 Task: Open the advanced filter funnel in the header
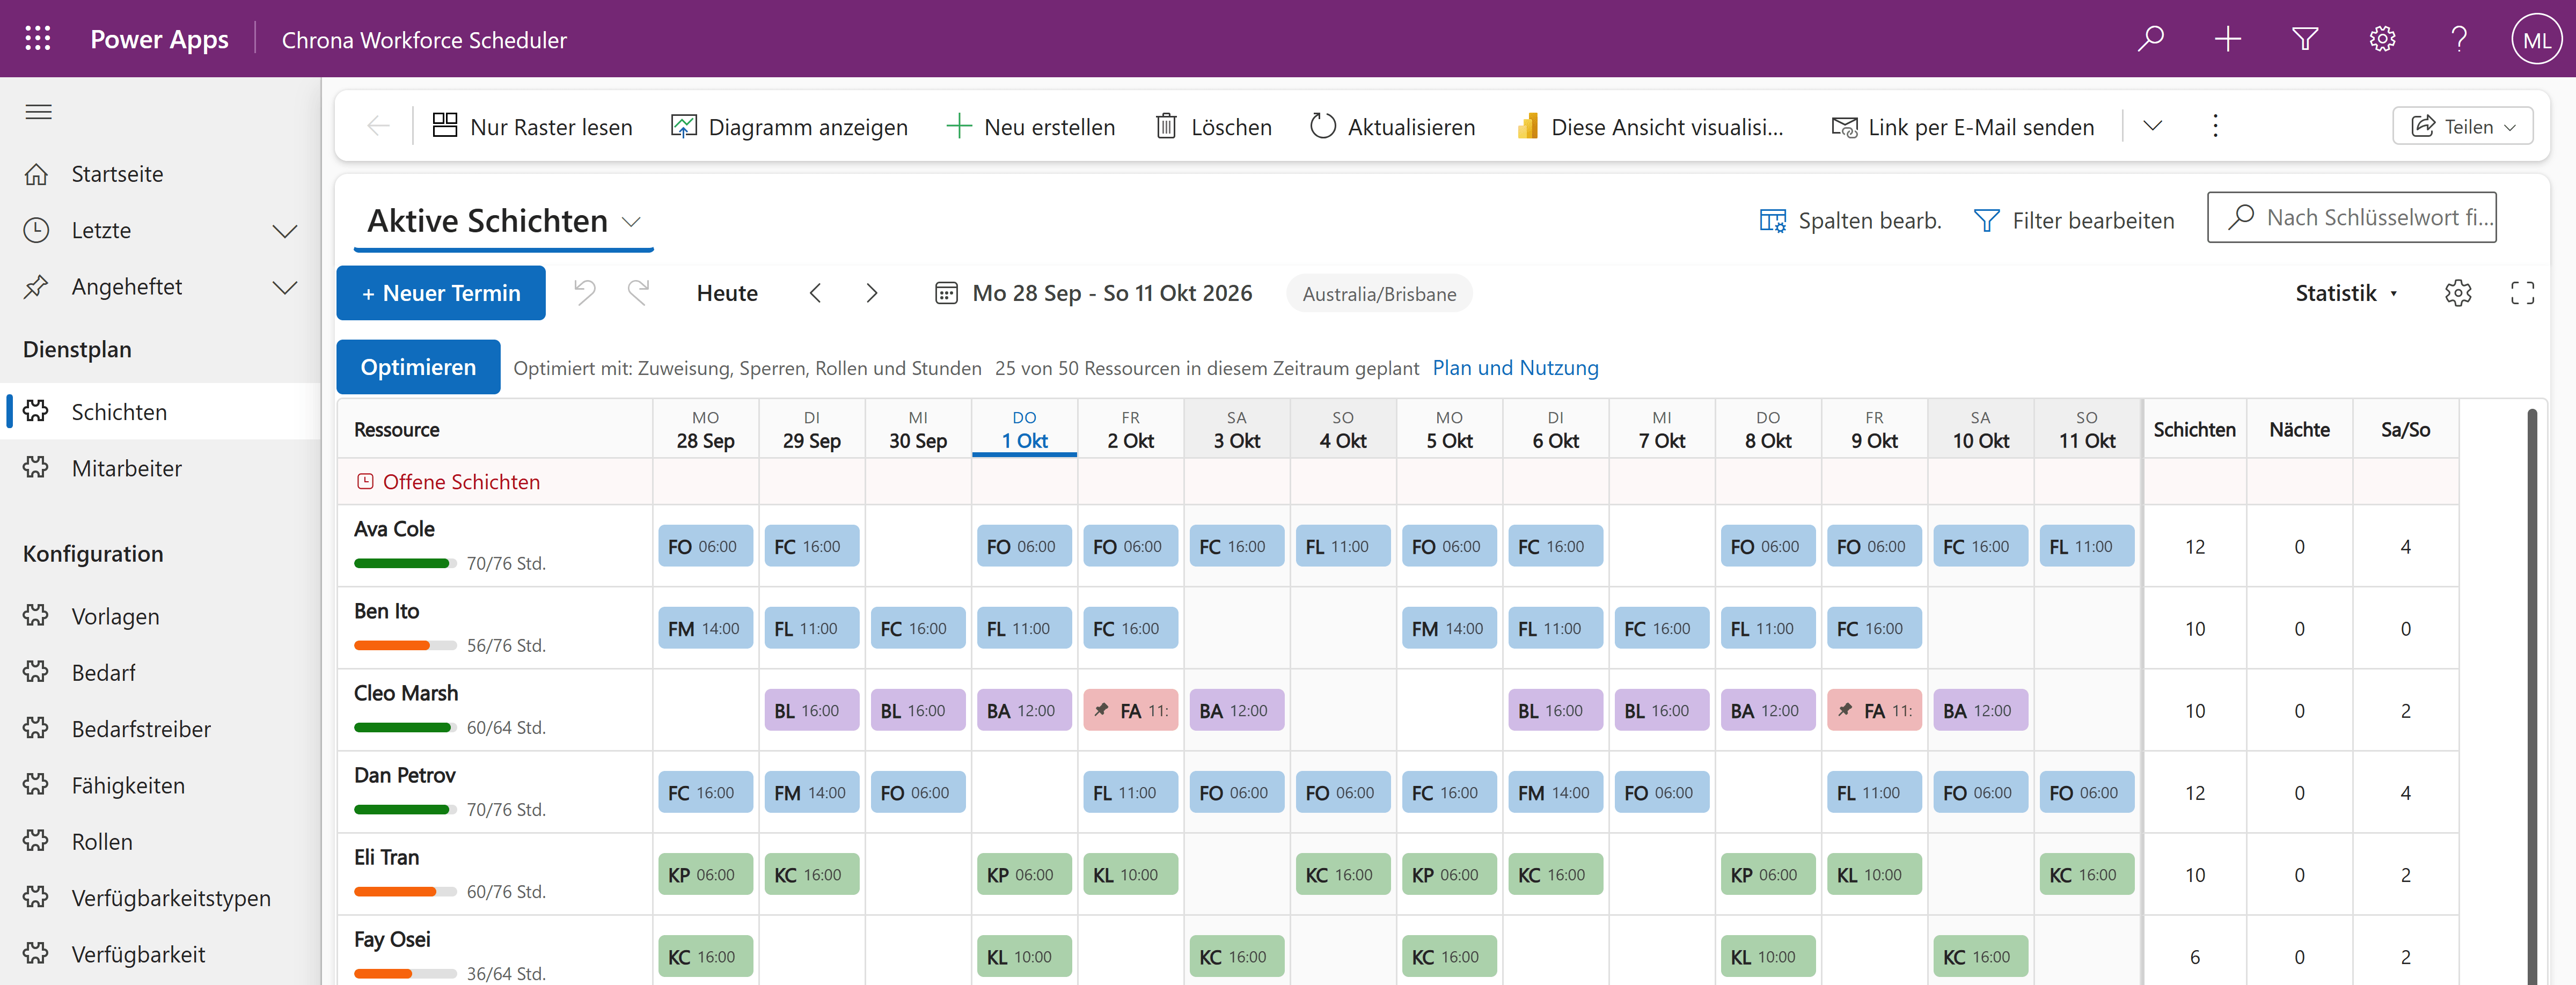pyautogui.click(x=2305, y=39)
